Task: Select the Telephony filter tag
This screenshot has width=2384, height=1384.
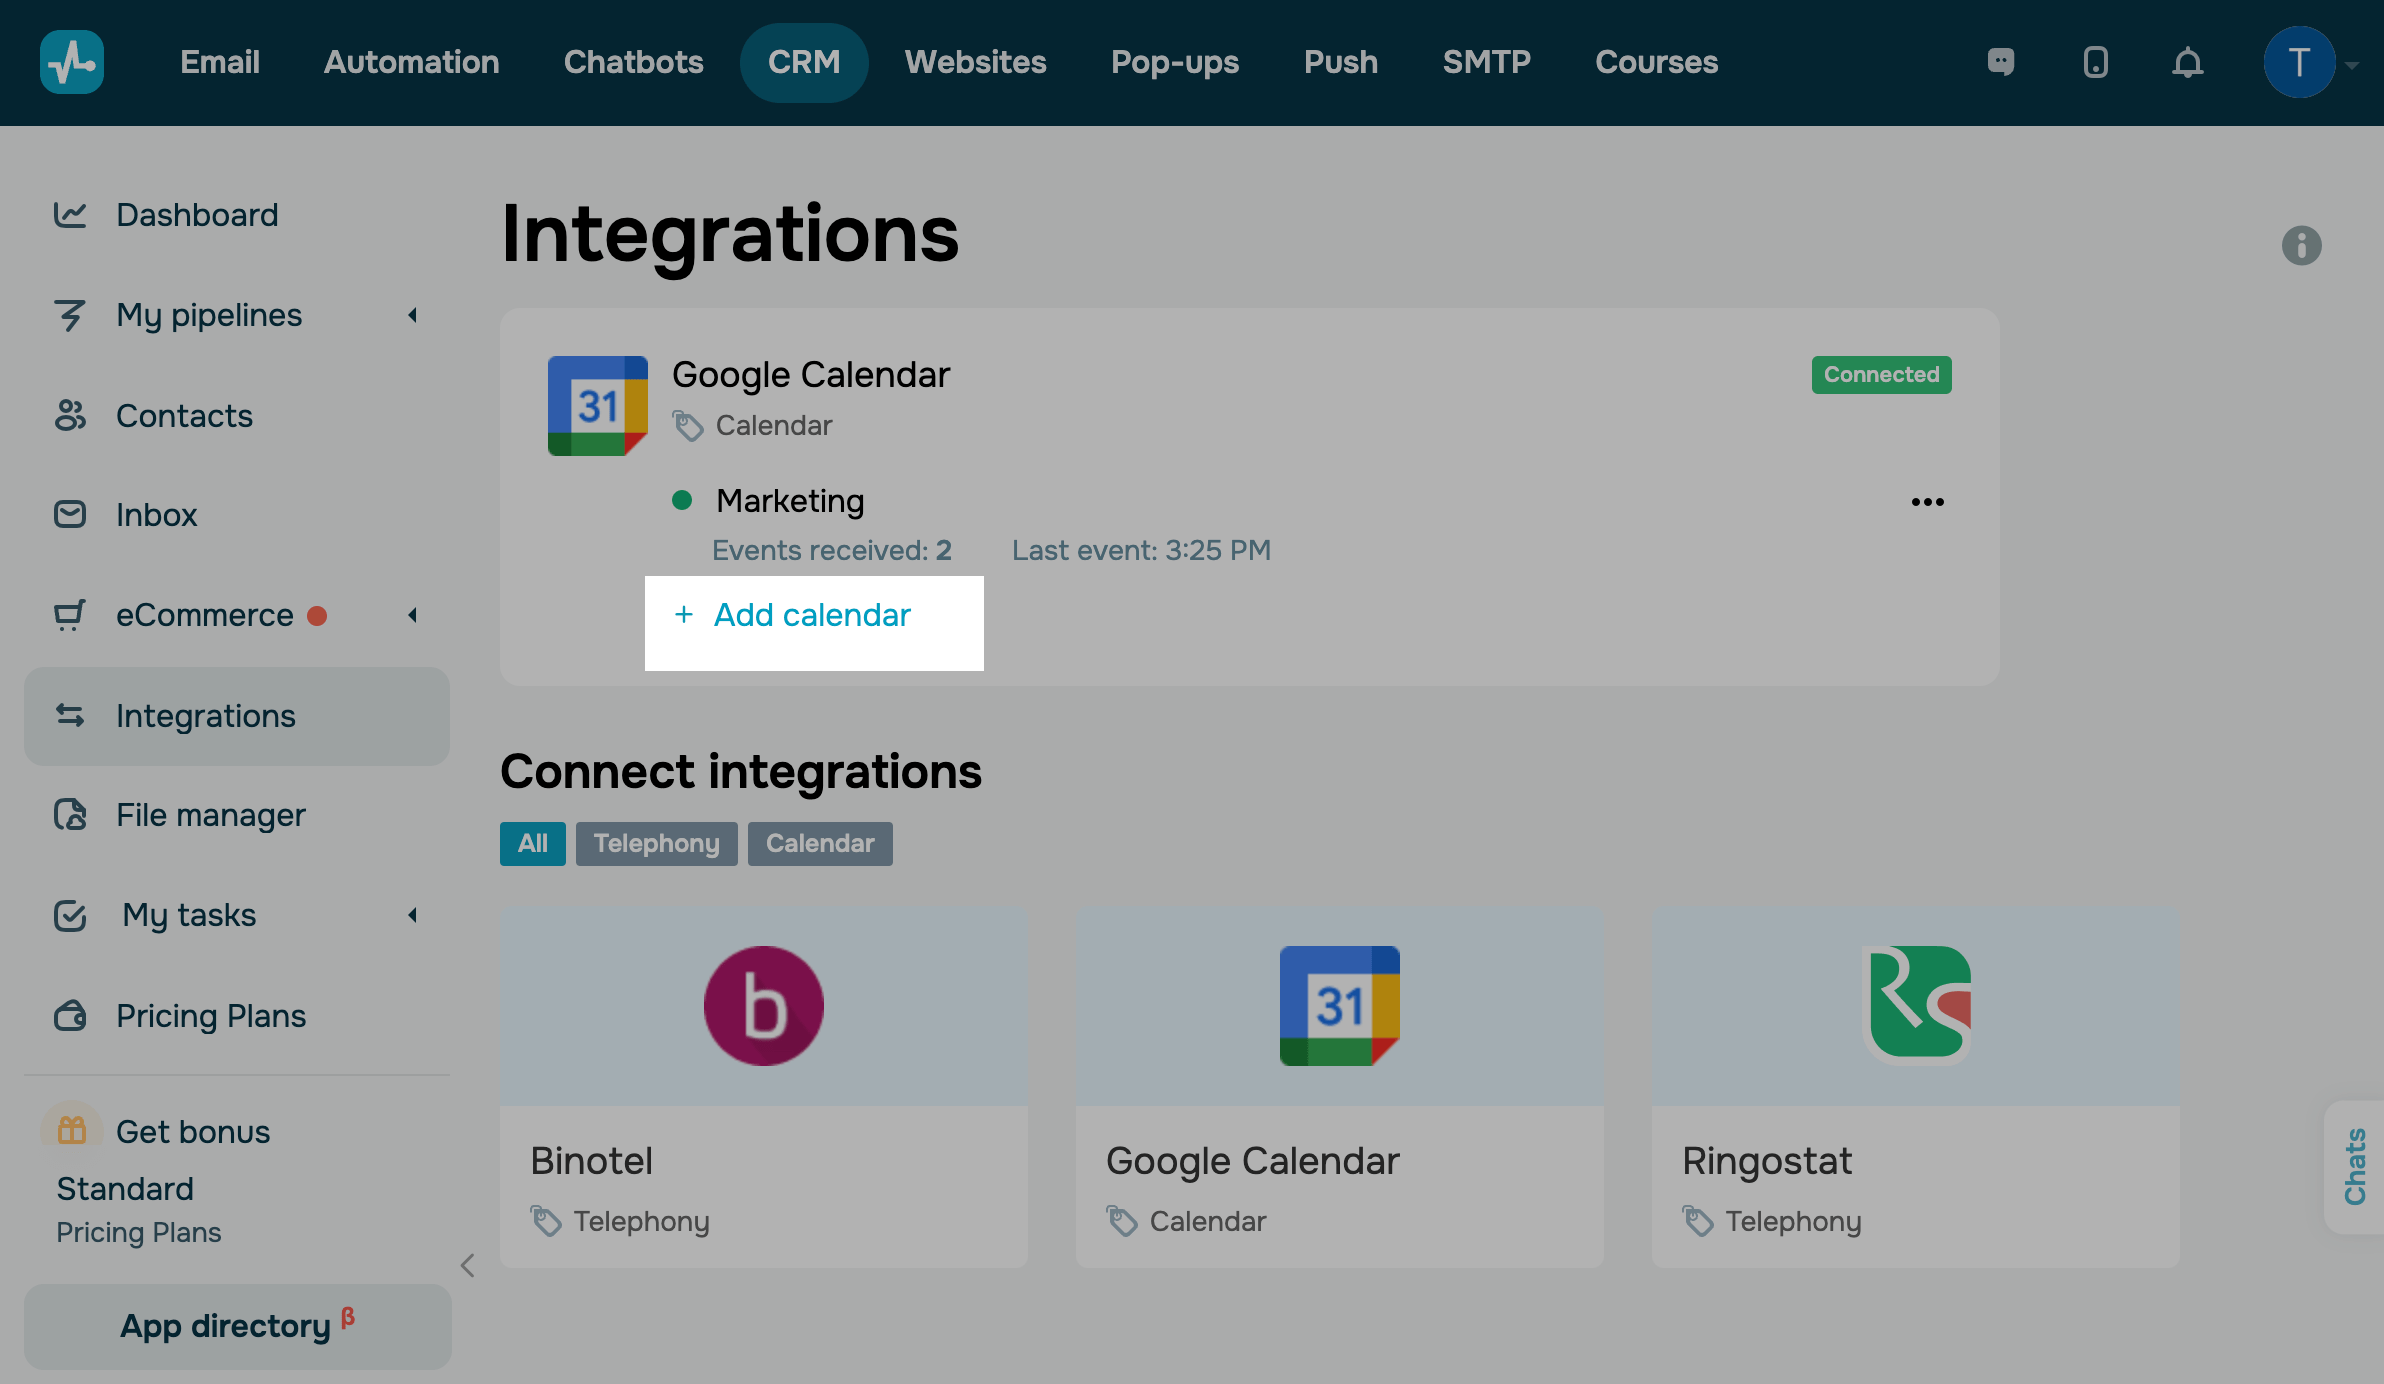Action: (x=656, y=843)
